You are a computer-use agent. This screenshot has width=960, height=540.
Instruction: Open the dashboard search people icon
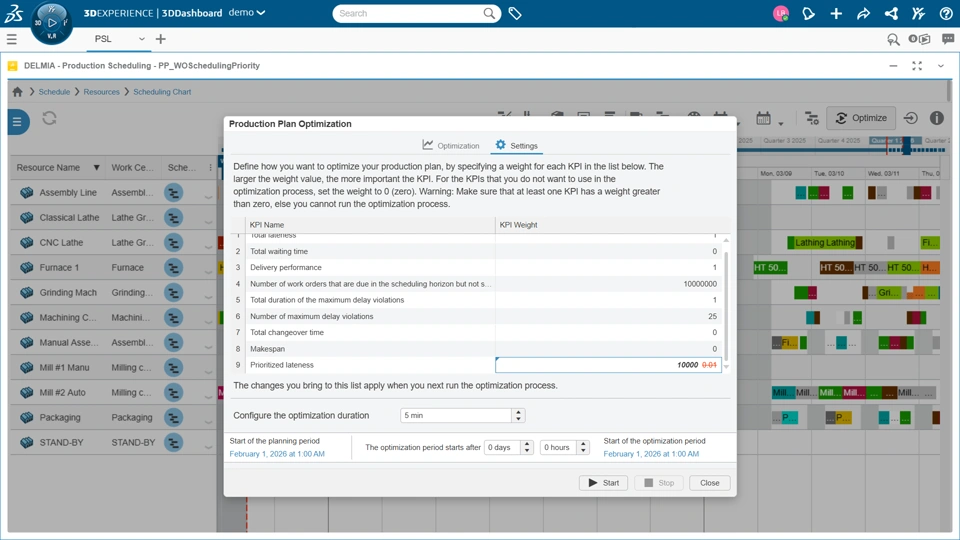pyautogui.click(x=893, y=39)
